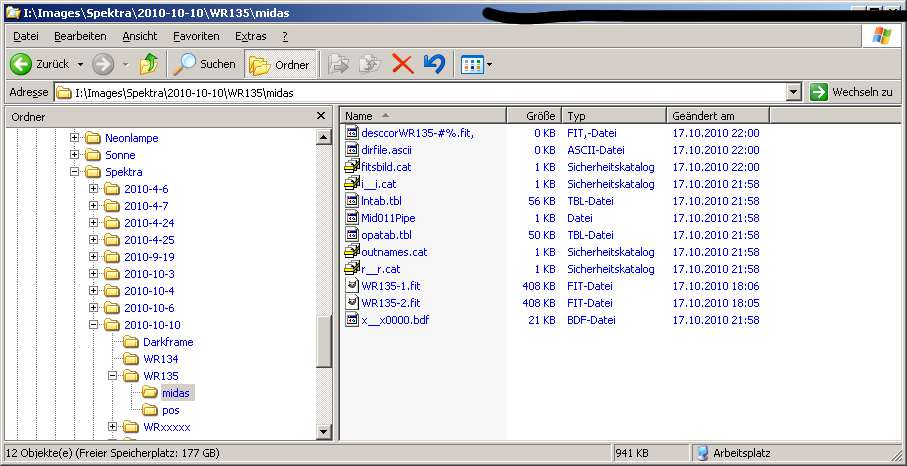Go up one folder level
This screenshot has width=907, height=466.
click(x=149, y=64)
